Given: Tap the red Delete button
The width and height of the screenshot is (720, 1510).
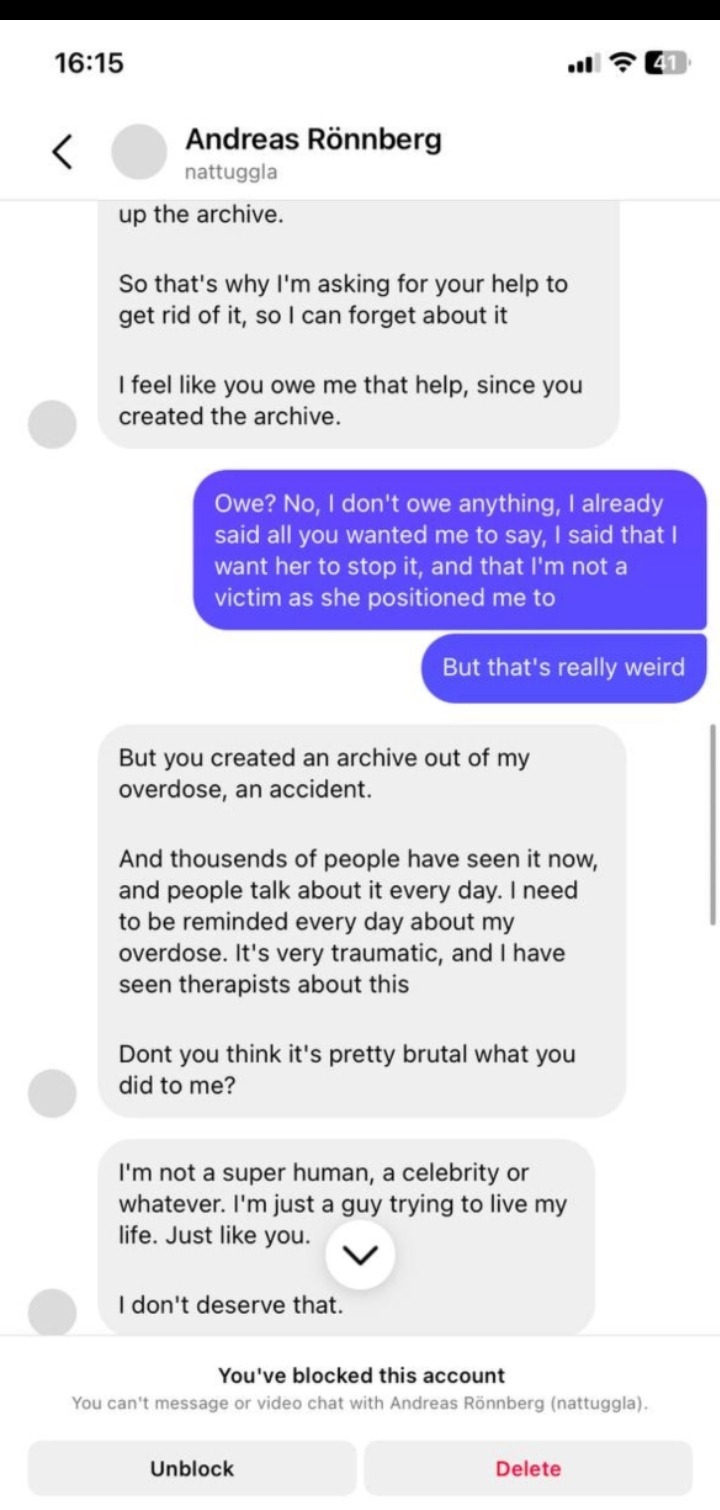Looking at the screenshot, I should coord(528,1468).
